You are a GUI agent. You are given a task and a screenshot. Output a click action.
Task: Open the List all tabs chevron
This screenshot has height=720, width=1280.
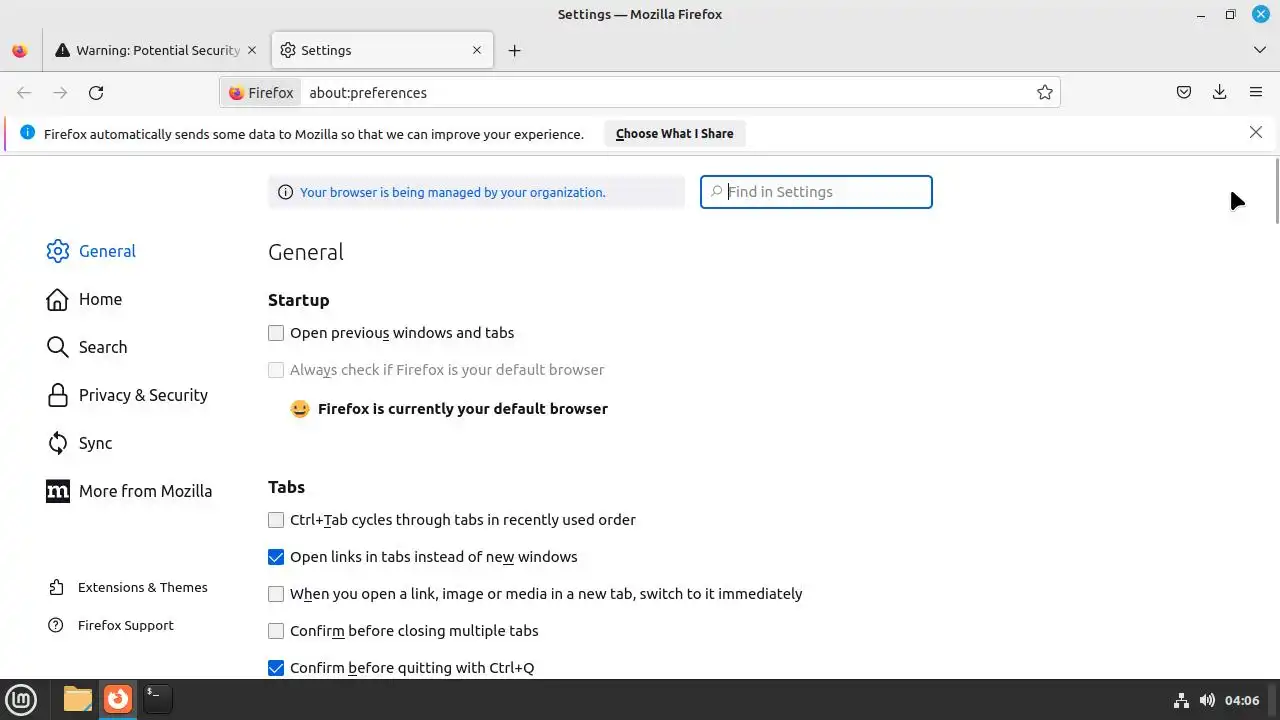pyautogui.click(x=1259, y=50)
